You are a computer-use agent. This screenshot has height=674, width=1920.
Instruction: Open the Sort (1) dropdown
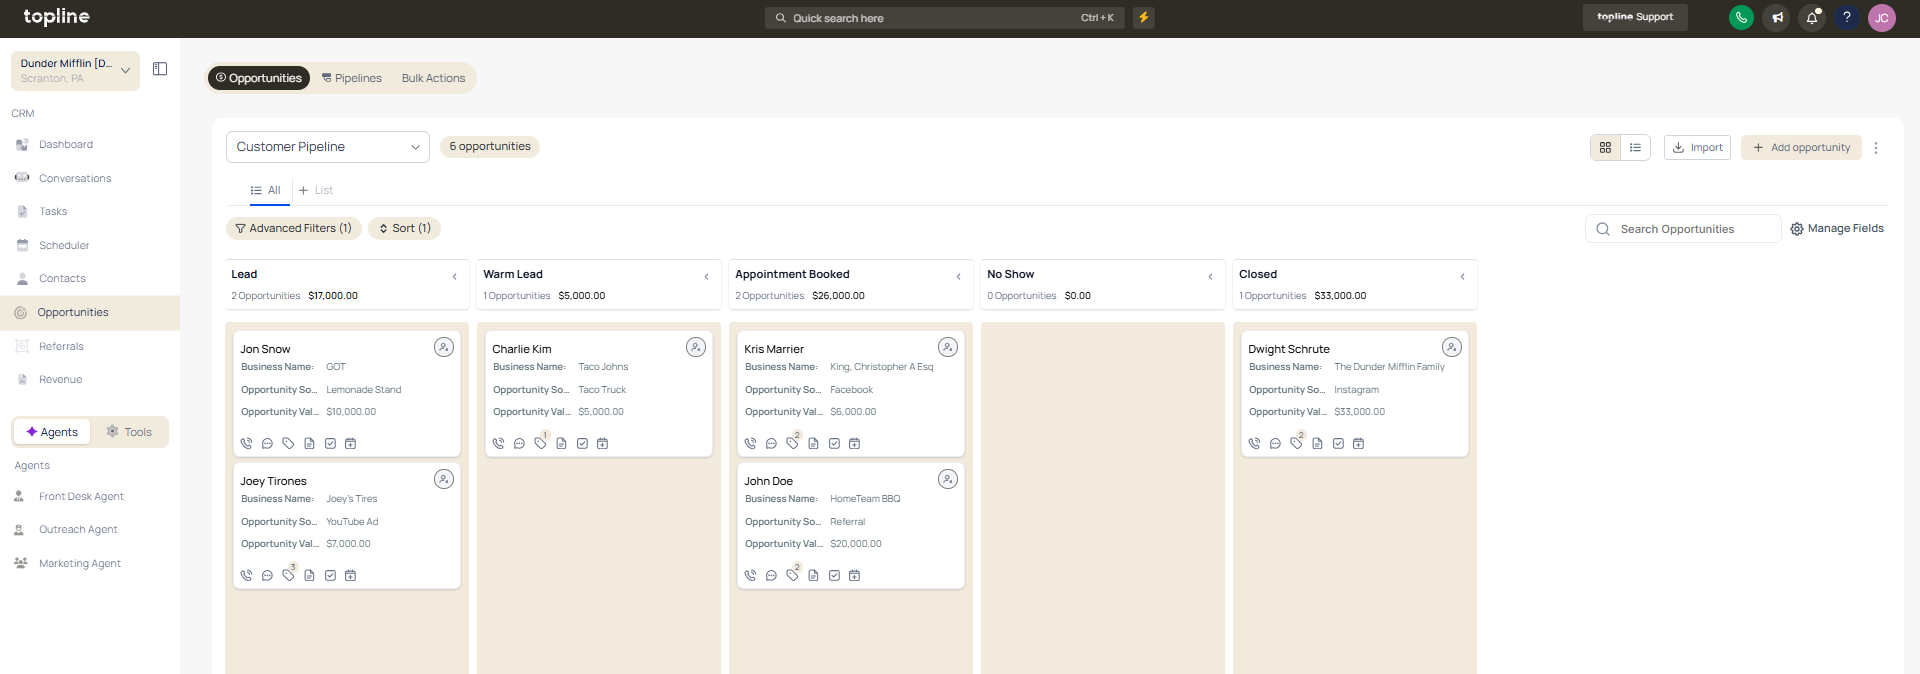click(404, 228)
